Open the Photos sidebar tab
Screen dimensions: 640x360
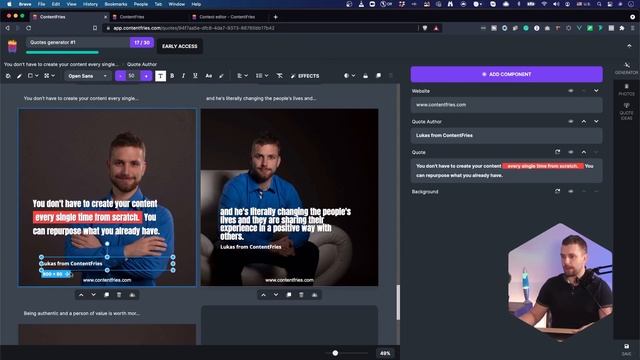tap(627, 90)
